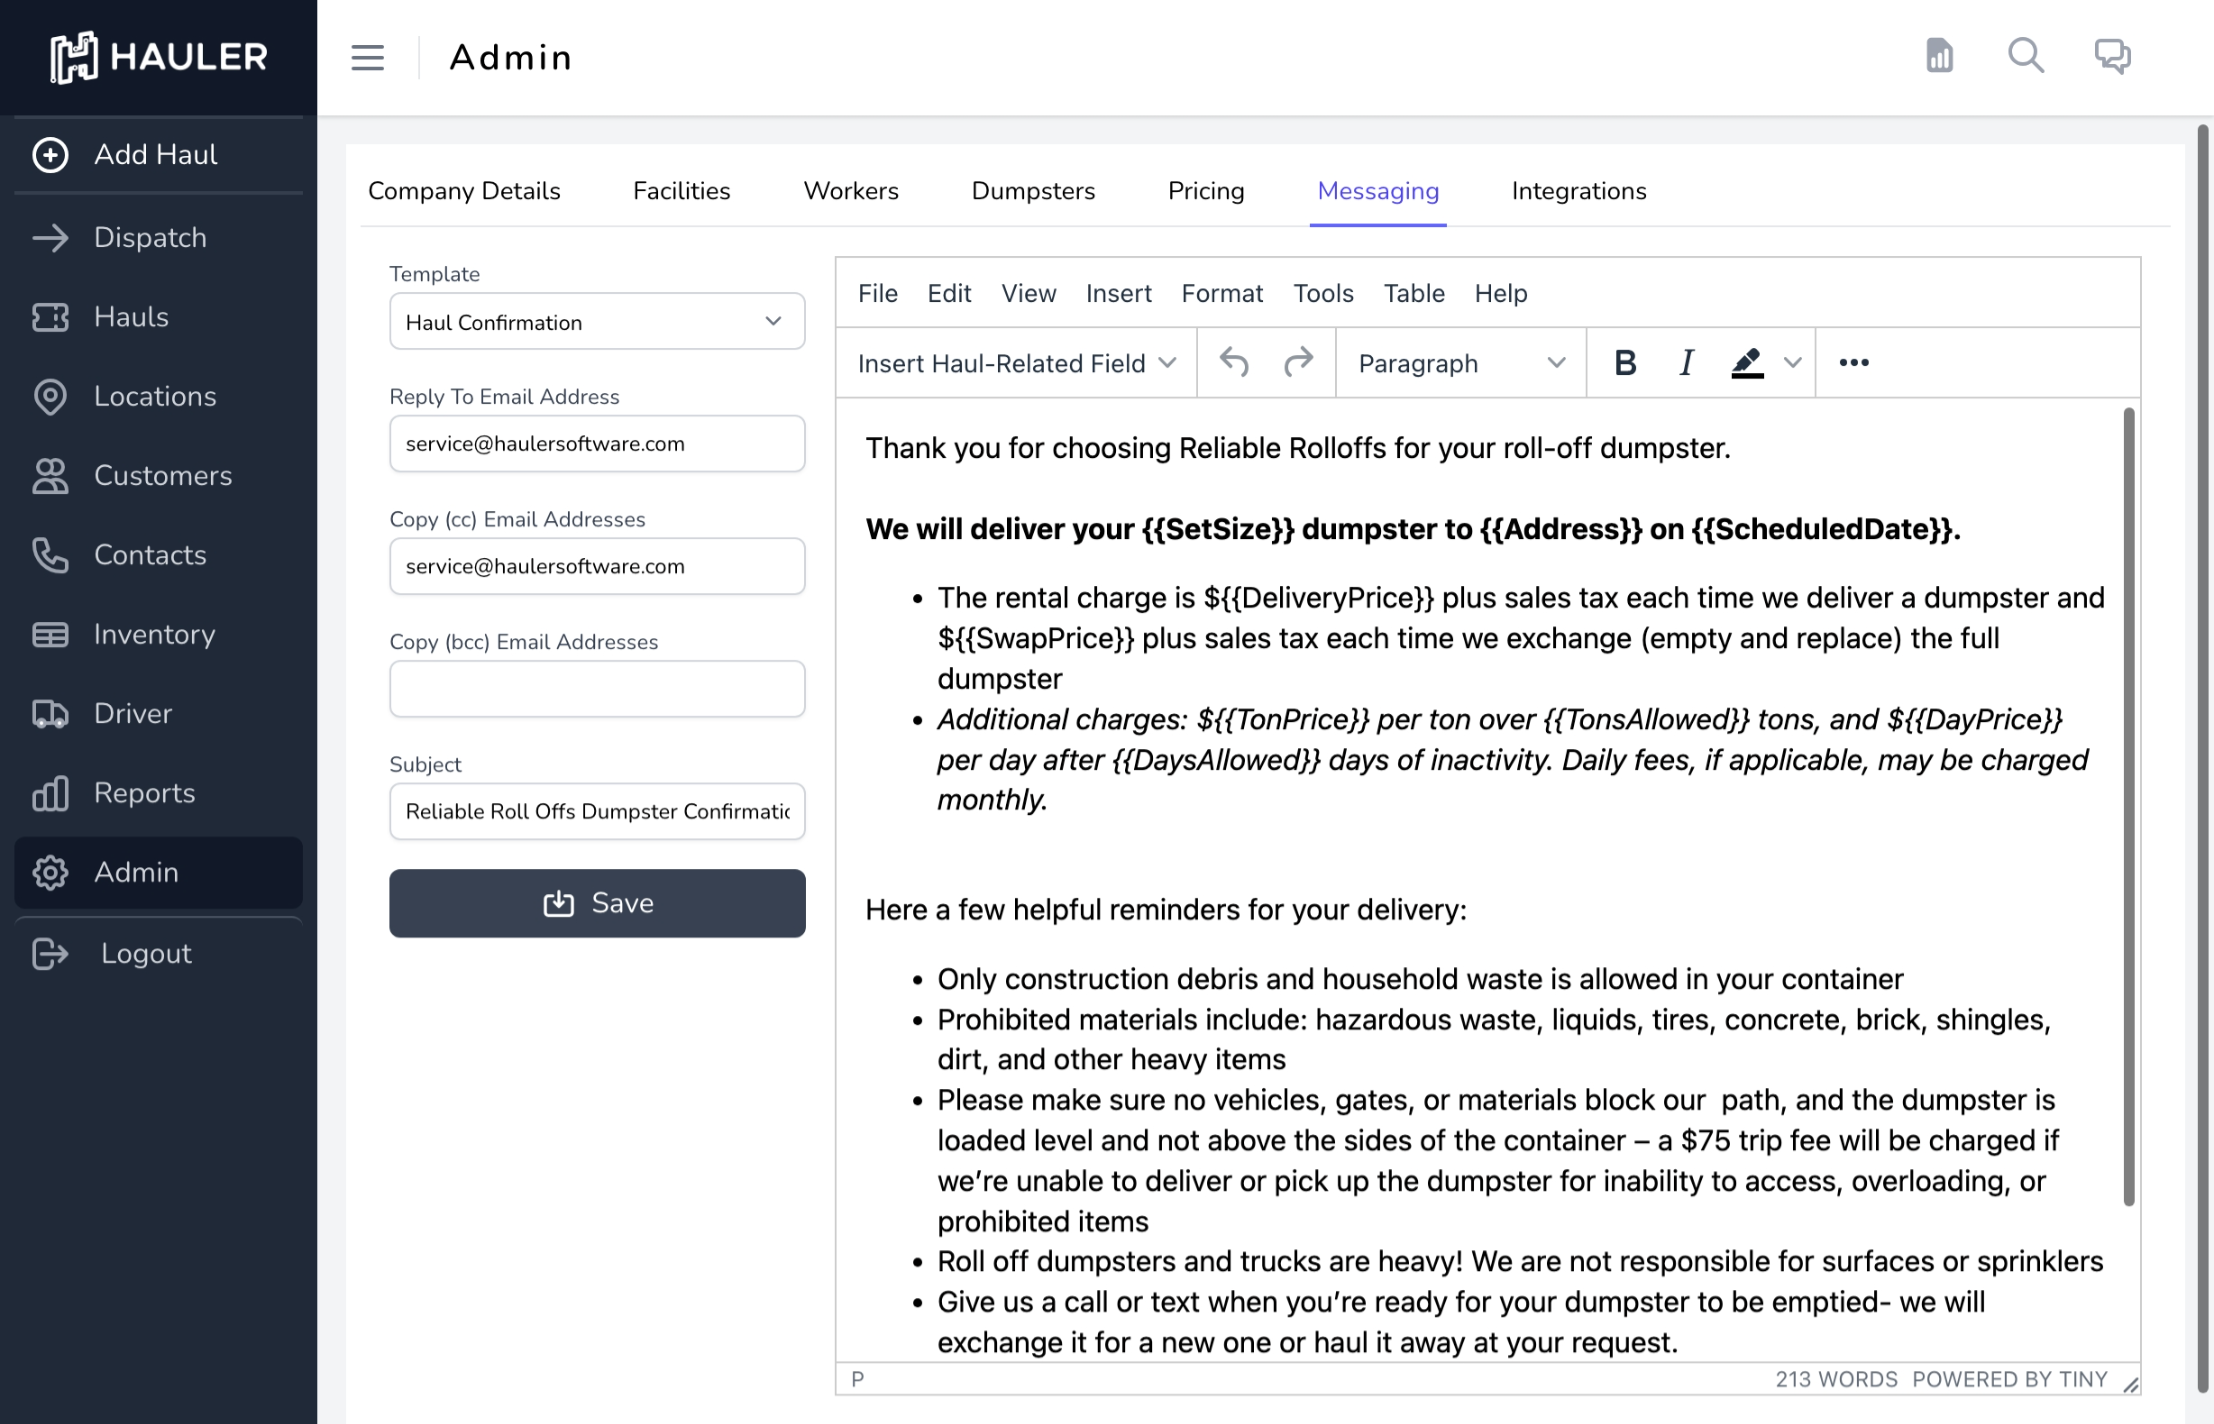Switch to the Integrations tab
Screen dimensions: 2214x1424
tap(1578, 191)
